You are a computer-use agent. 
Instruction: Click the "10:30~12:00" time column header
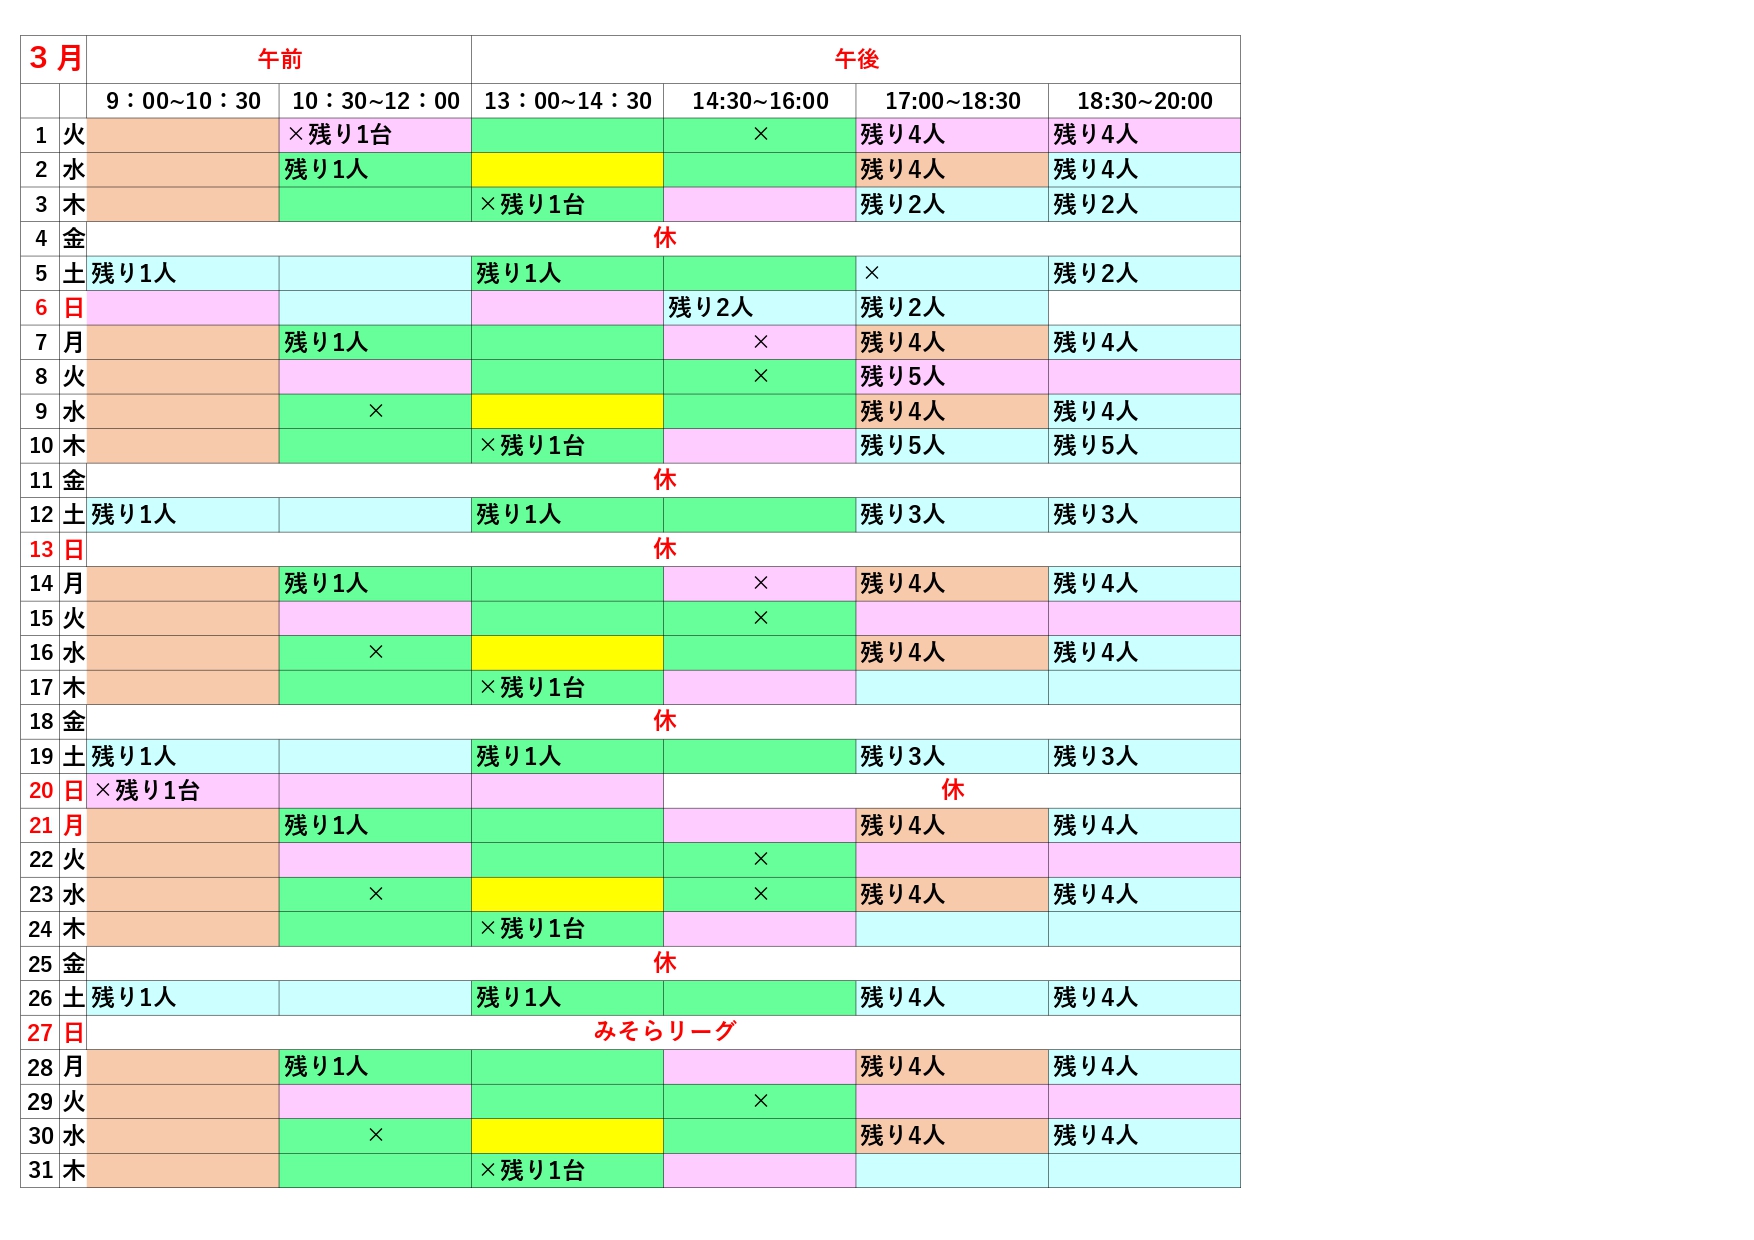coord(375,101)
